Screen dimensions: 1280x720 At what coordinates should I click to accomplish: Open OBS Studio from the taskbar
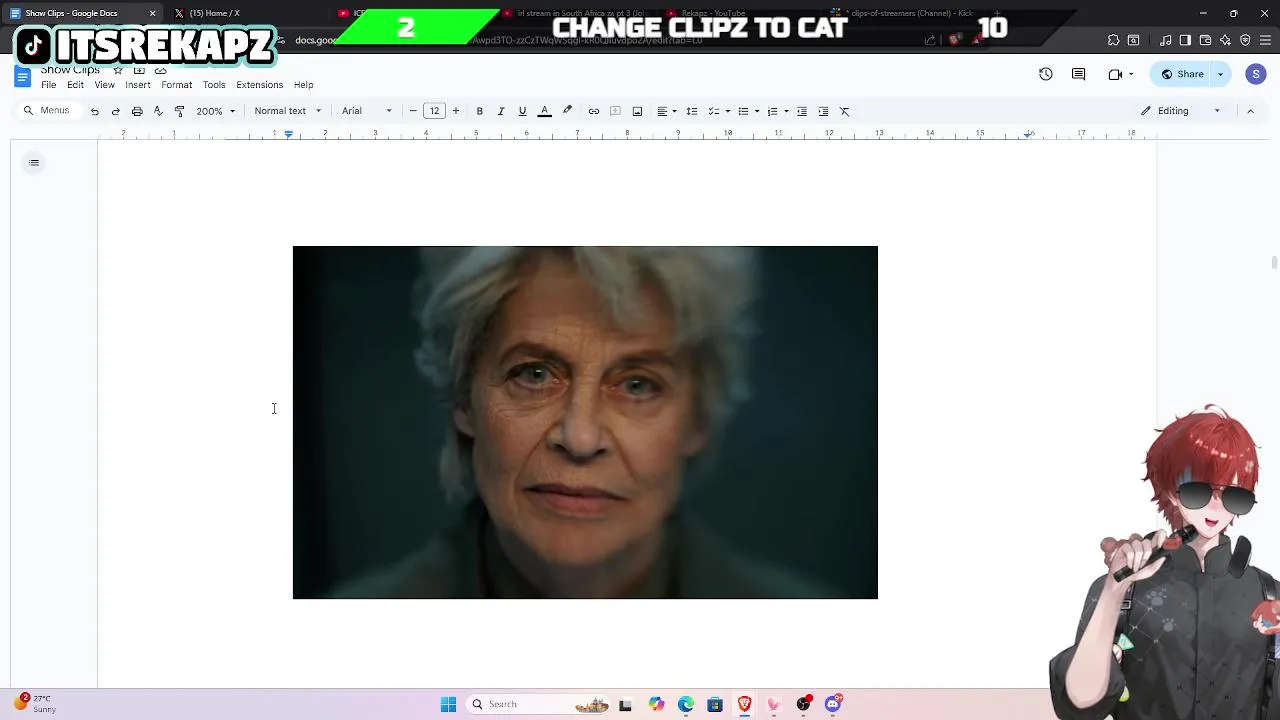pyautogui.click(x=804, y=704)
